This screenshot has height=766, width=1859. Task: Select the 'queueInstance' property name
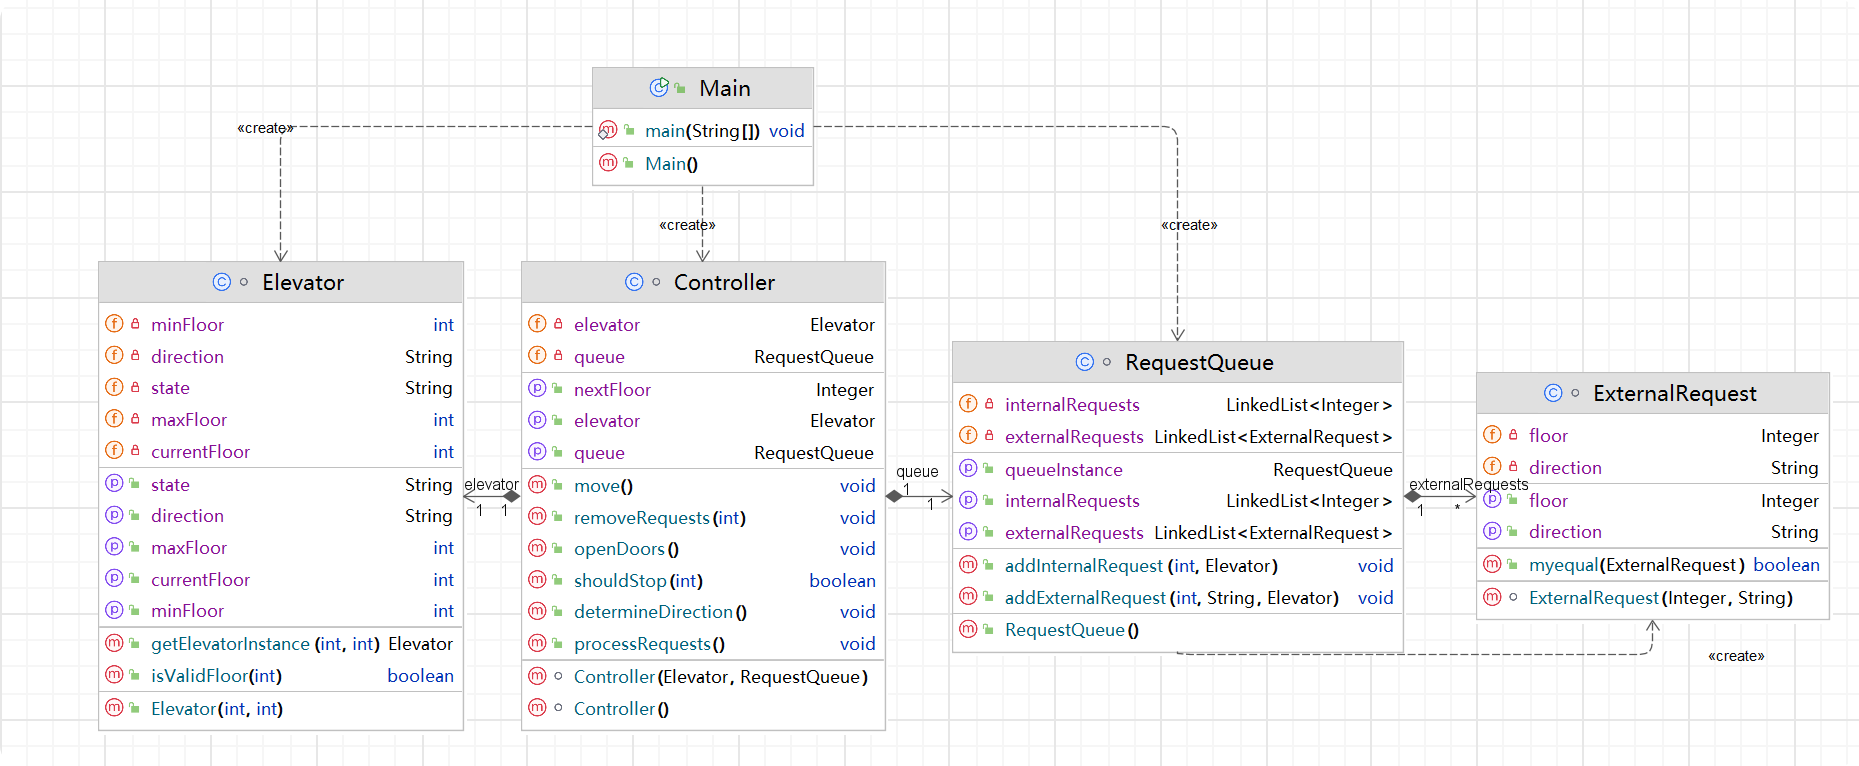(x=1064, y=470)
